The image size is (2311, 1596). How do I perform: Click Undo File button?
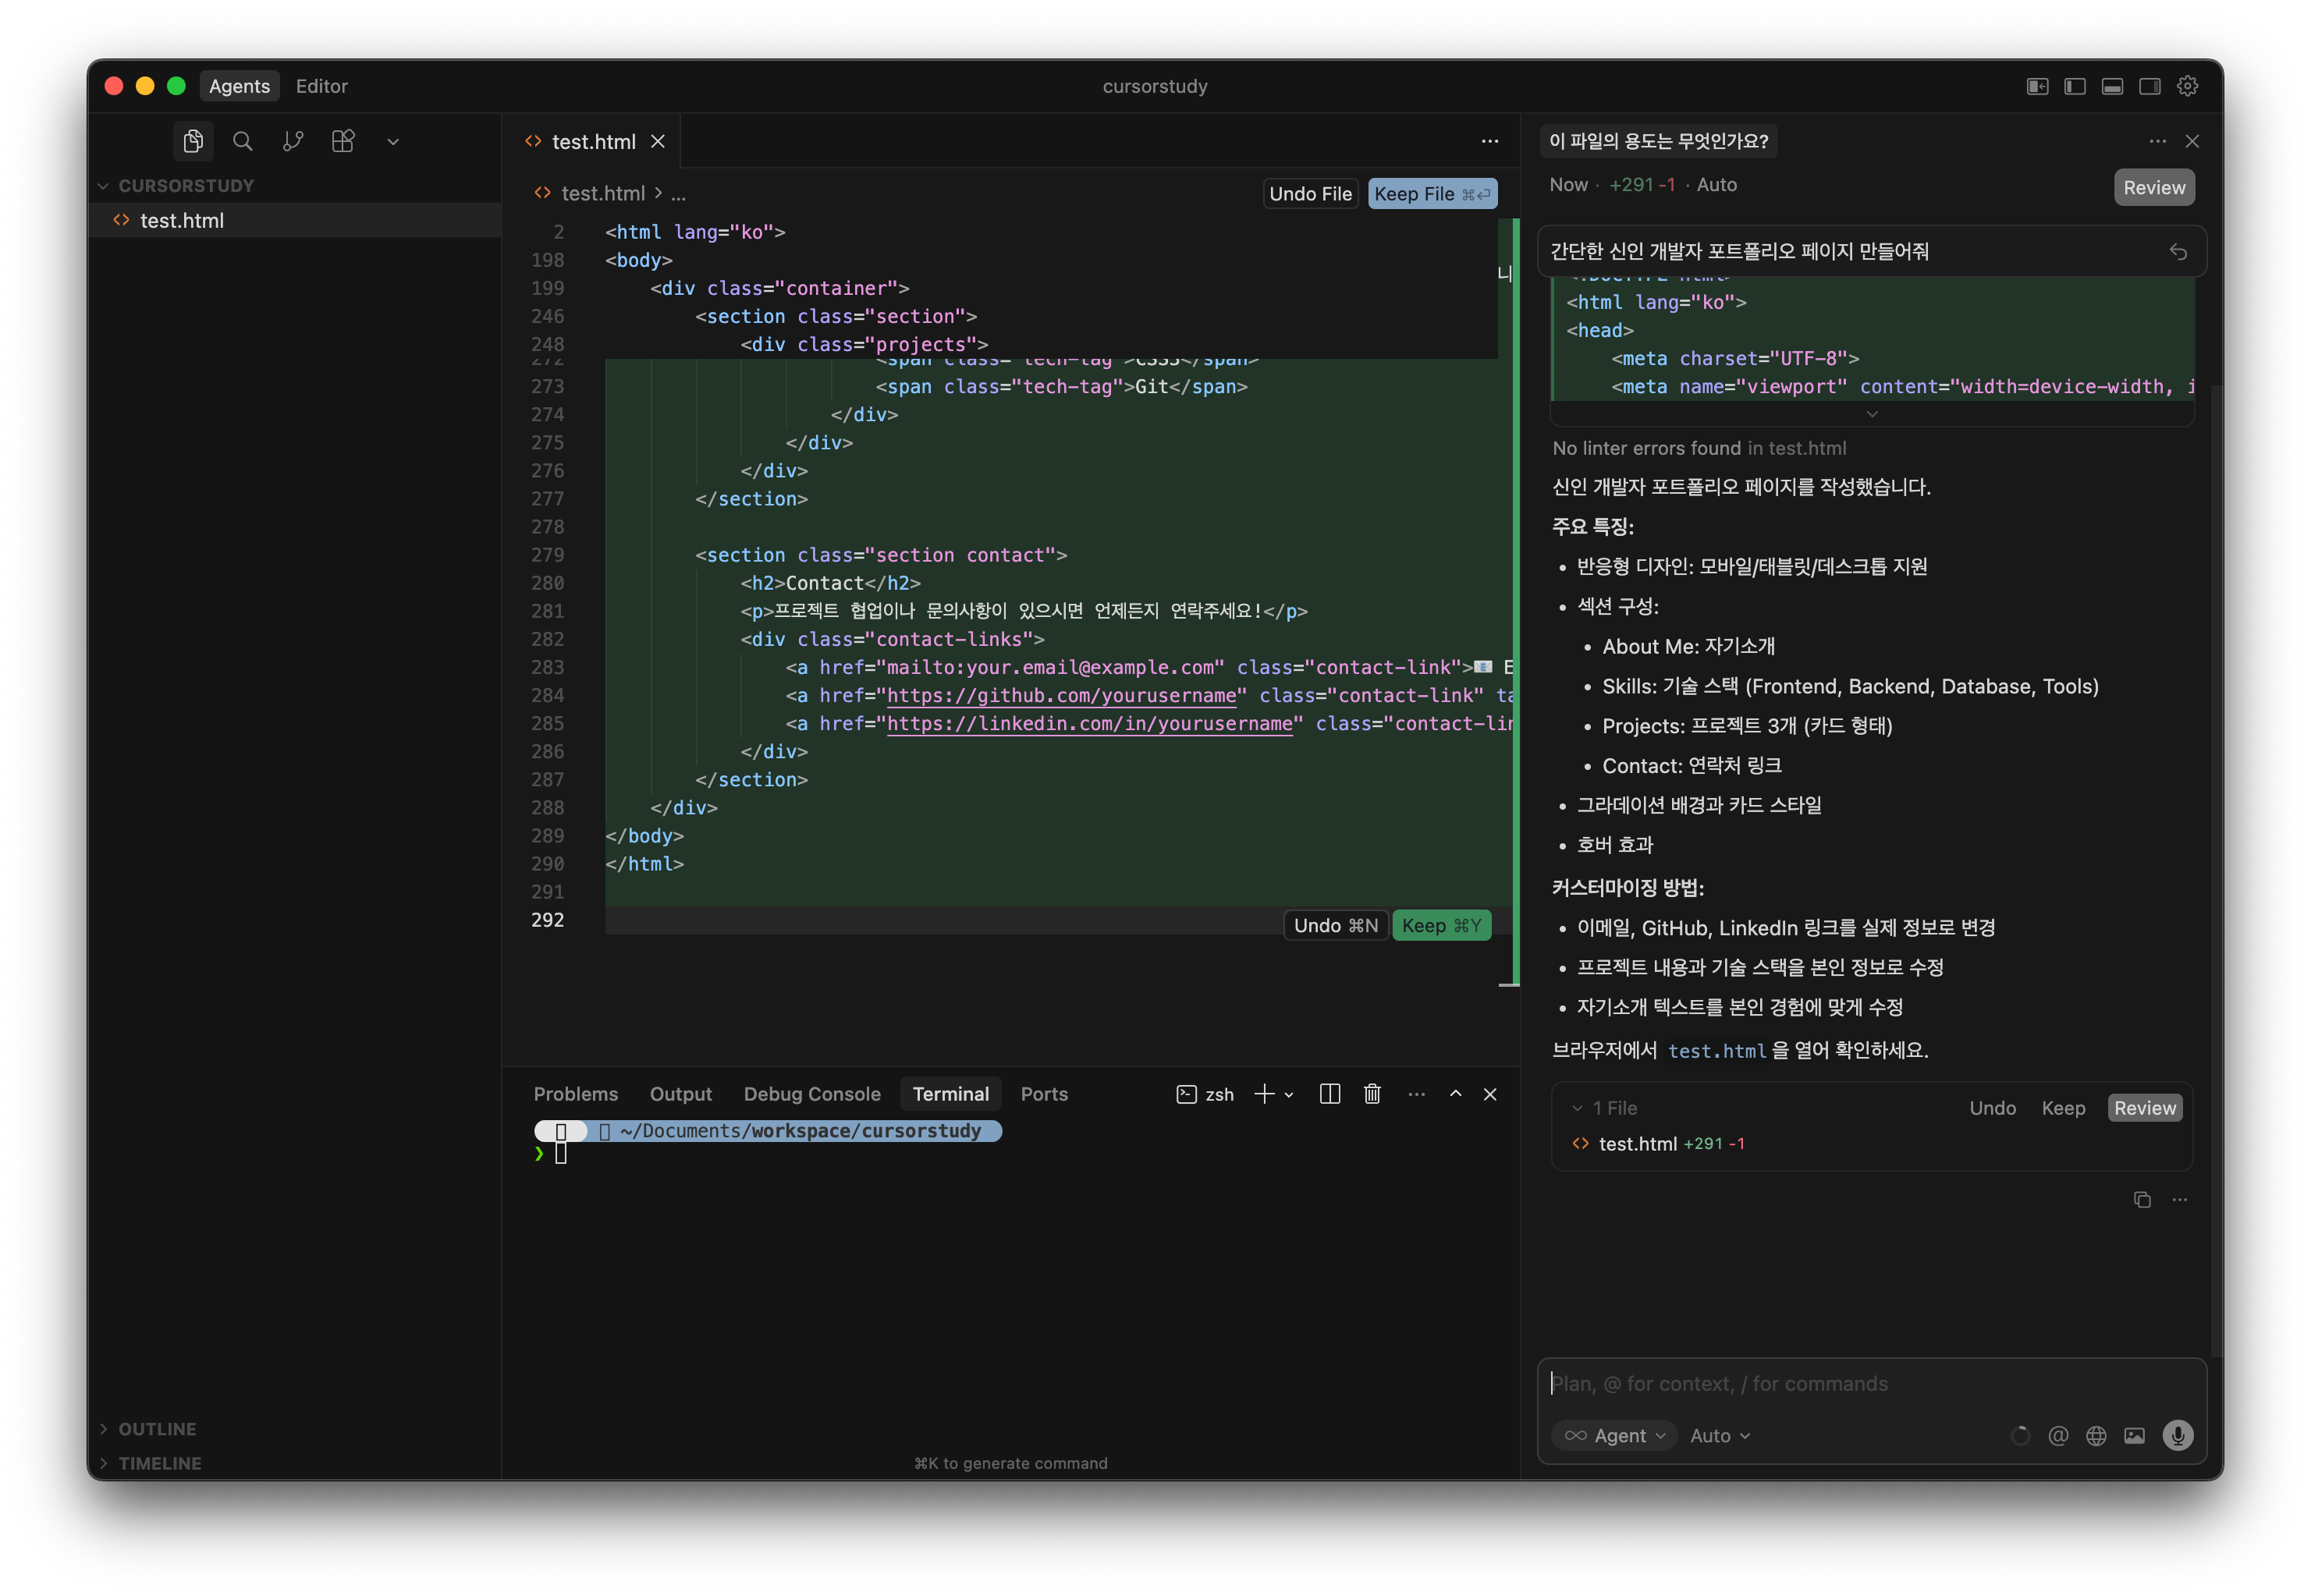tap(1309, 194)
